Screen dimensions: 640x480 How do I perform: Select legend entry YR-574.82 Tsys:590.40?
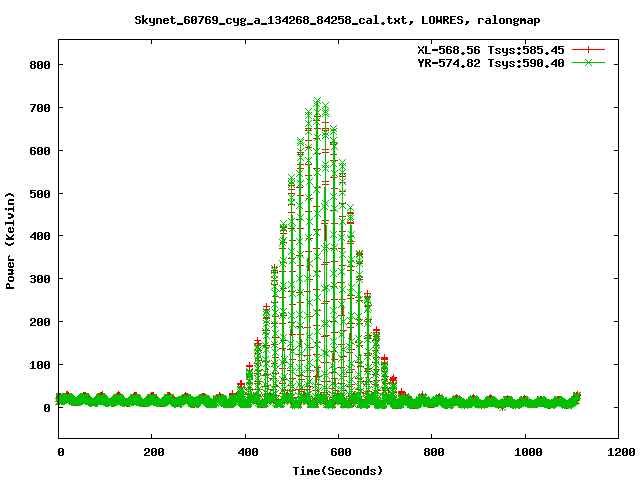(x=491, y=63)
